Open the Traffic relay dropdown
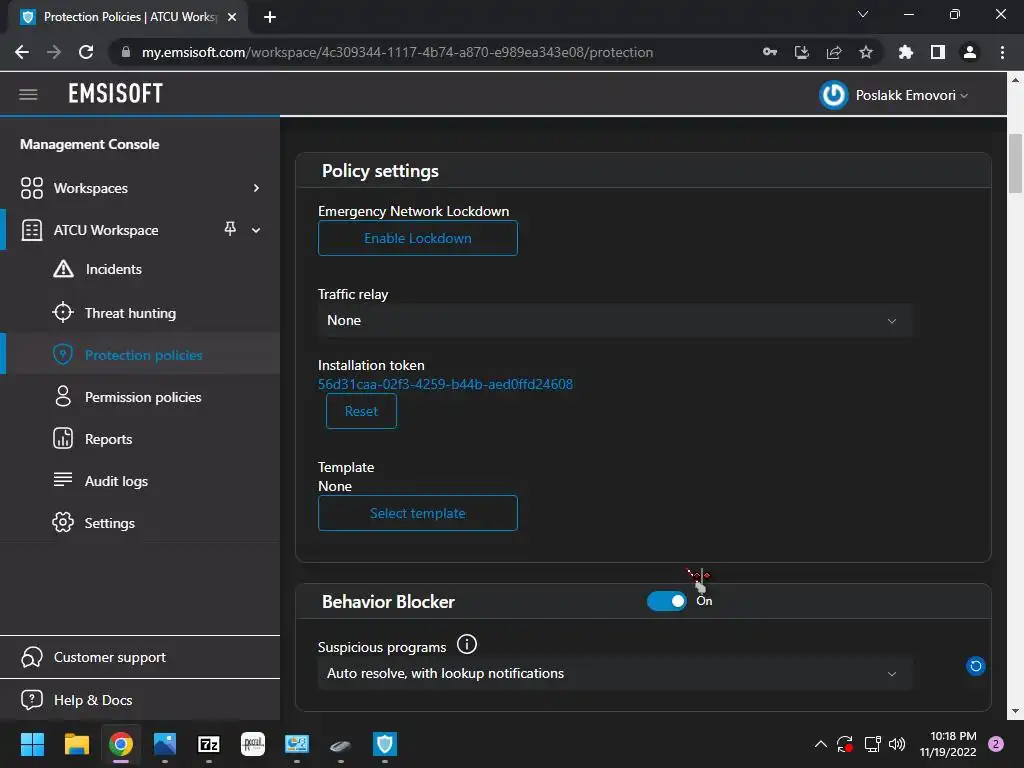The height and width of the screenshot is (768, 1024). [614, 321]
